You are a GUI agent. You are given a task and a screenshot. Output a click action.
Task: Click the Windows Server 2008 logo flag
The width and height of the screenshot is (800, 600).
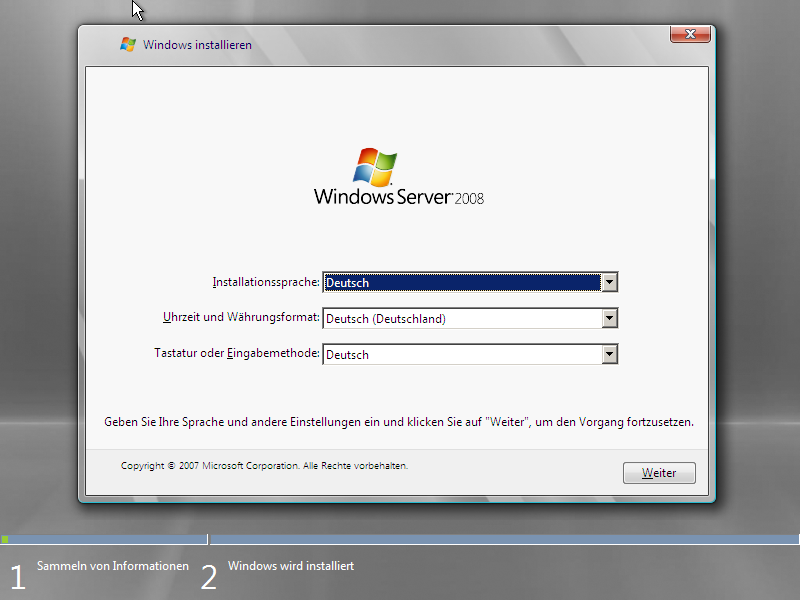click(375, 166)
